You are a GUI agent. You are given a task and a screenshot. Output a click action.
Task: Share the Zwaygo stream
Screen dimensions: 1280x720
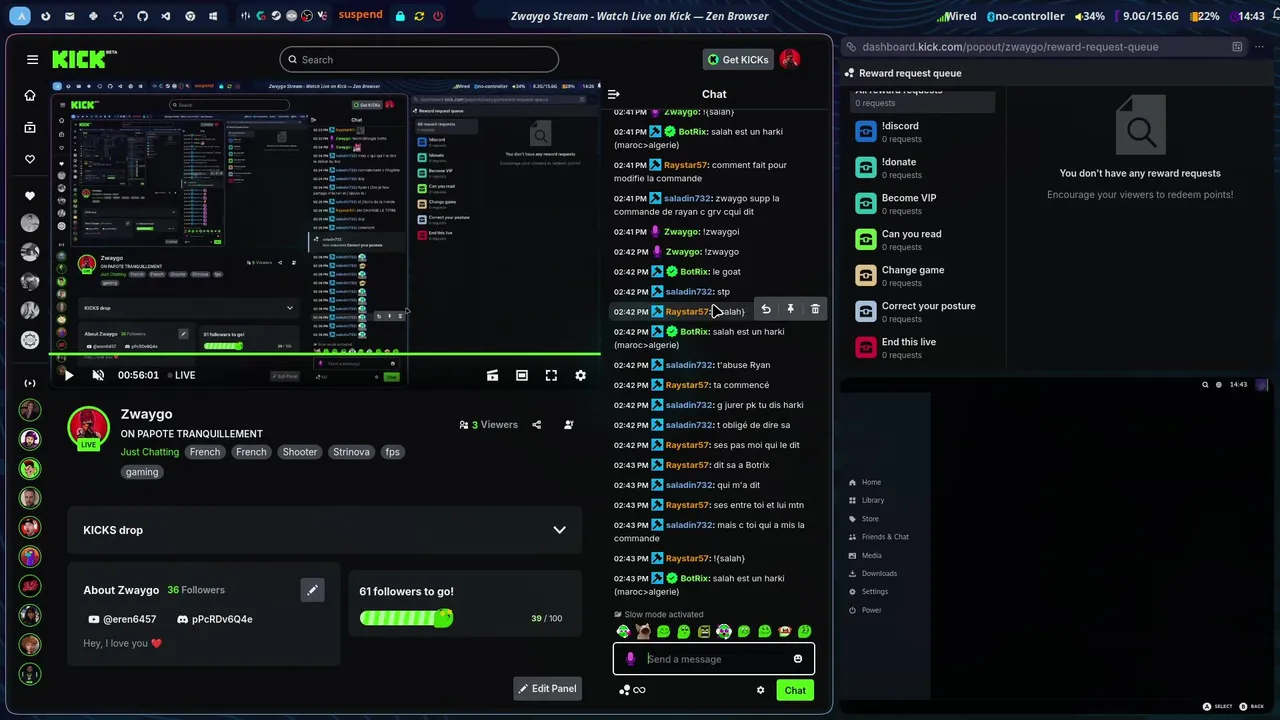(537, 425)
